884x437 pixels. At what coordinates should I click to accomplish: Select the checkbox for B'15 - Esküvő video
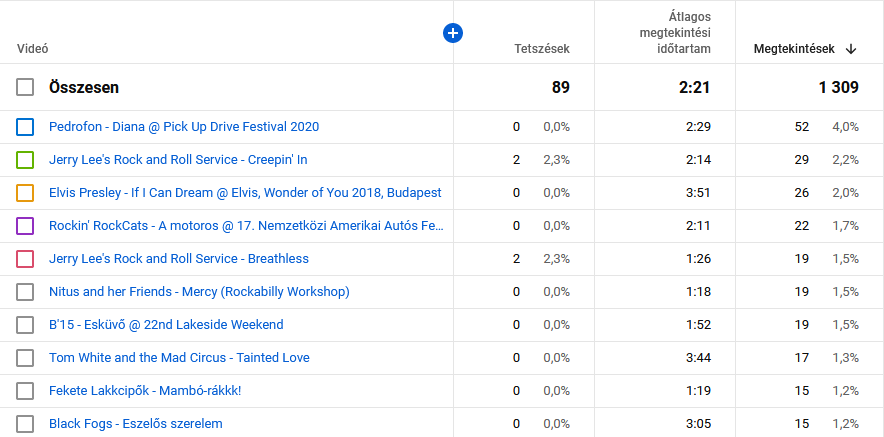(25, 325)
